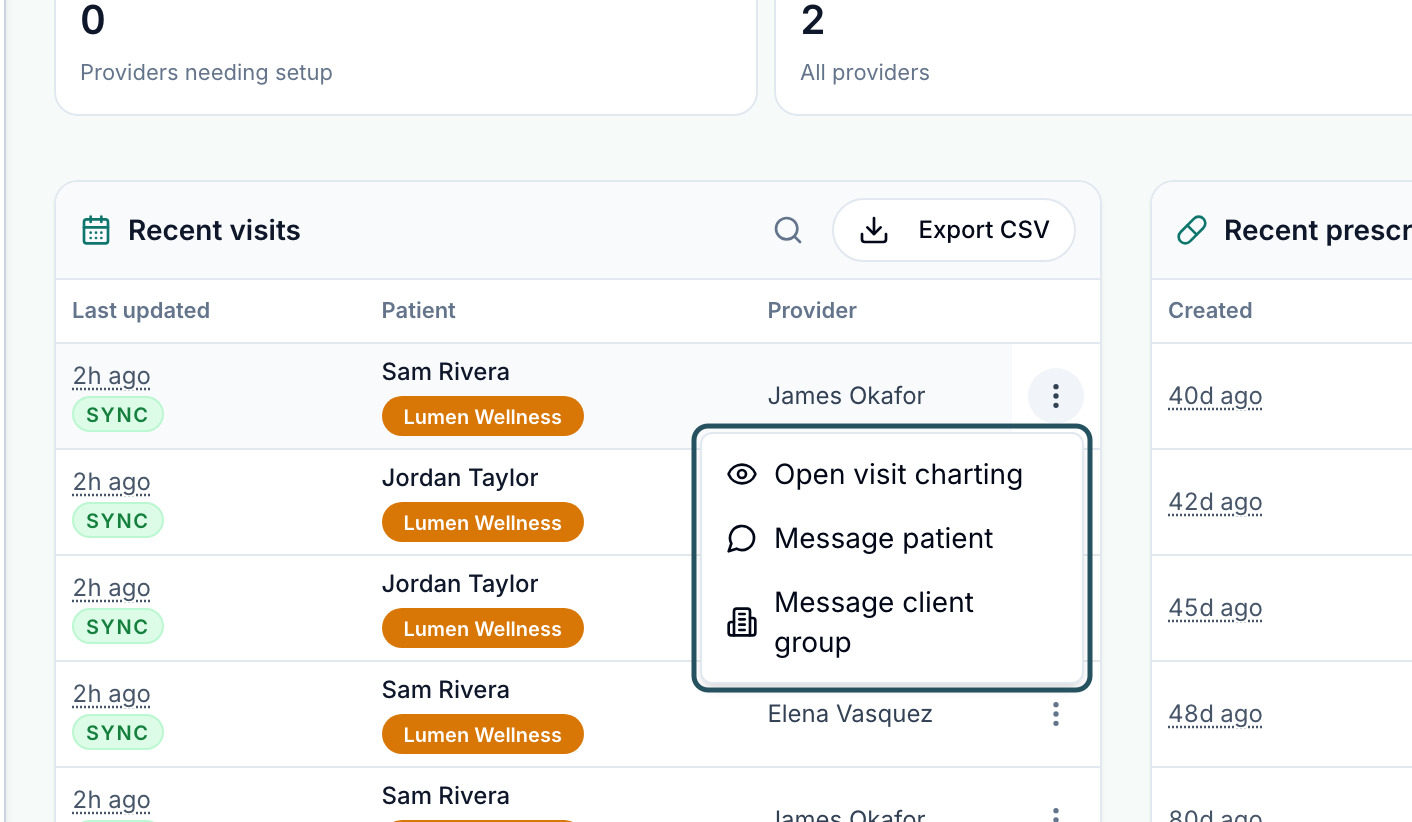Click the Last updated column header
This screenshot has width=1412, height=822.
click(x=141, y=311)
